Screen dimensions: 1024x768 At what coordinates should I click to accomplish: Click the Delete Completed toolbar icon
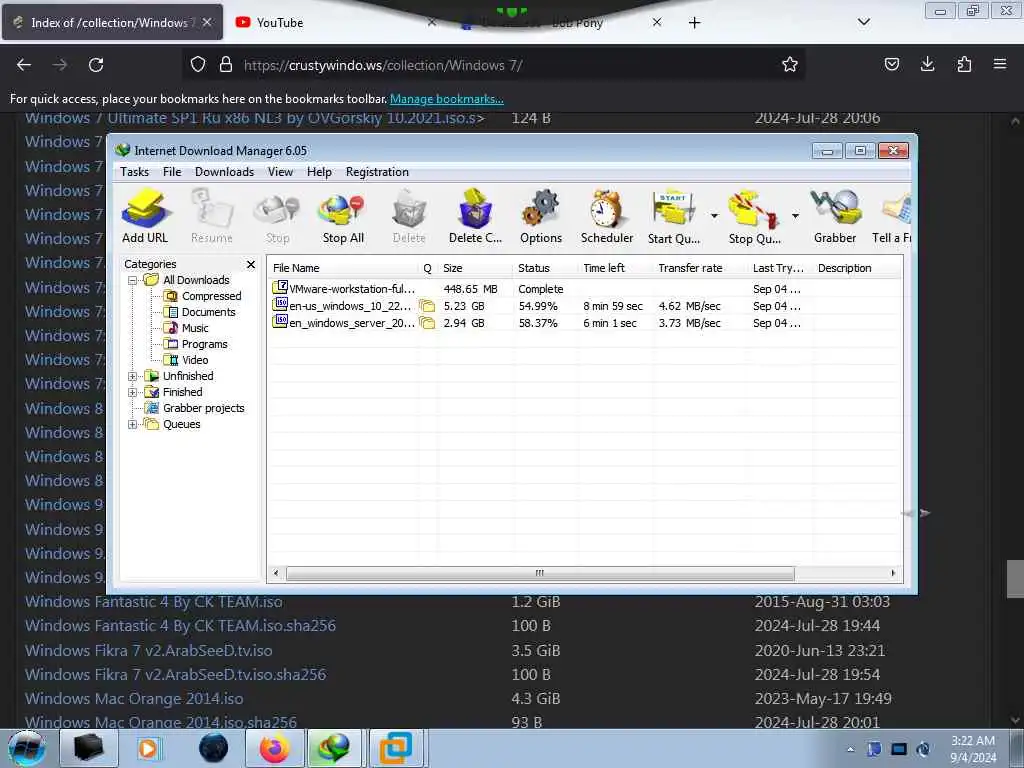pos(475,216)
